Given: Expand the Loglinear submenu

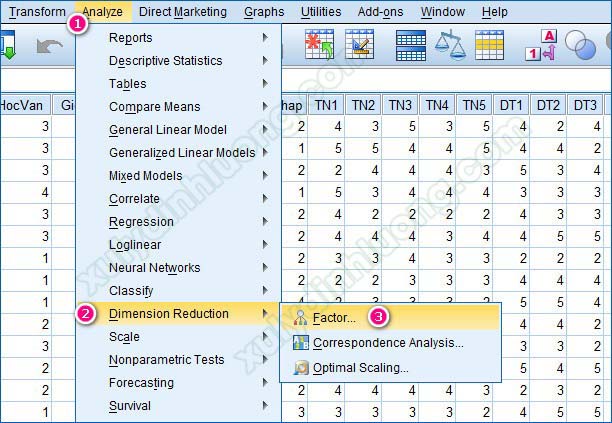Looking at the screenshot, I should pyautogui.click(x=178, y=245).
